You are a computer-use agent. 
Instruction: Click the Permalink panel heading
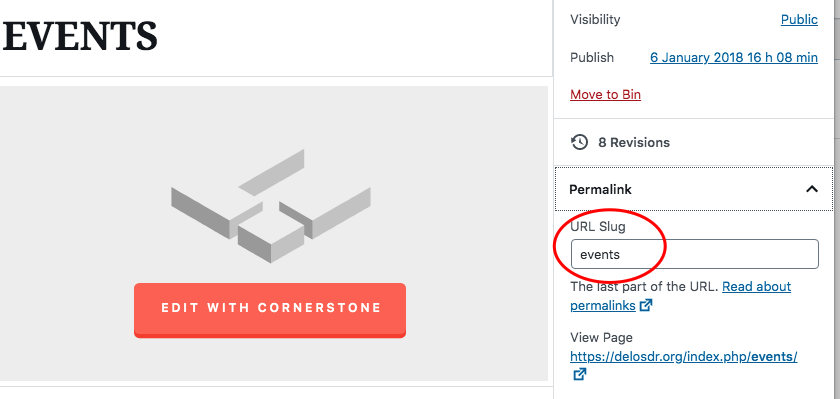(600, 190)
